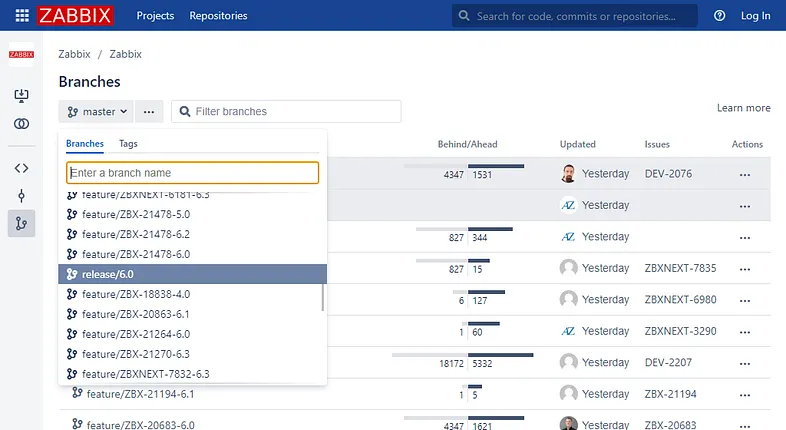Open the Compare icon in sidebar
This screenshot has height=430, width=786.
click(22, 124)
